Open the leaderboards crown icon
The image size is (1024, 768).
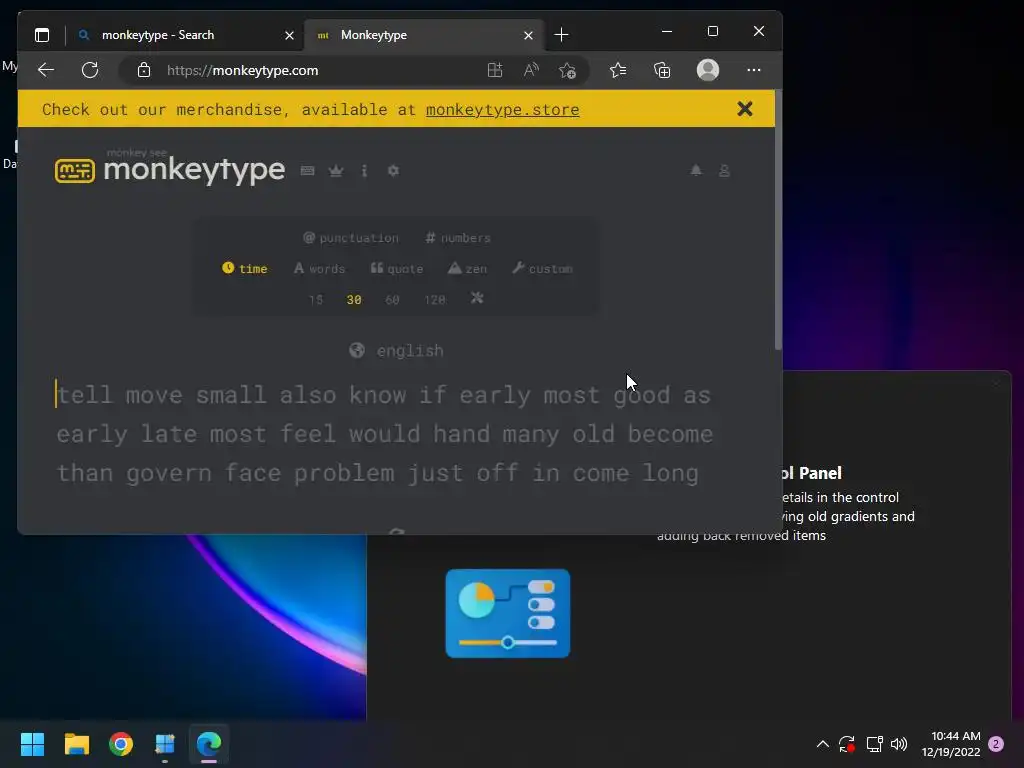[x=336, y=170]
